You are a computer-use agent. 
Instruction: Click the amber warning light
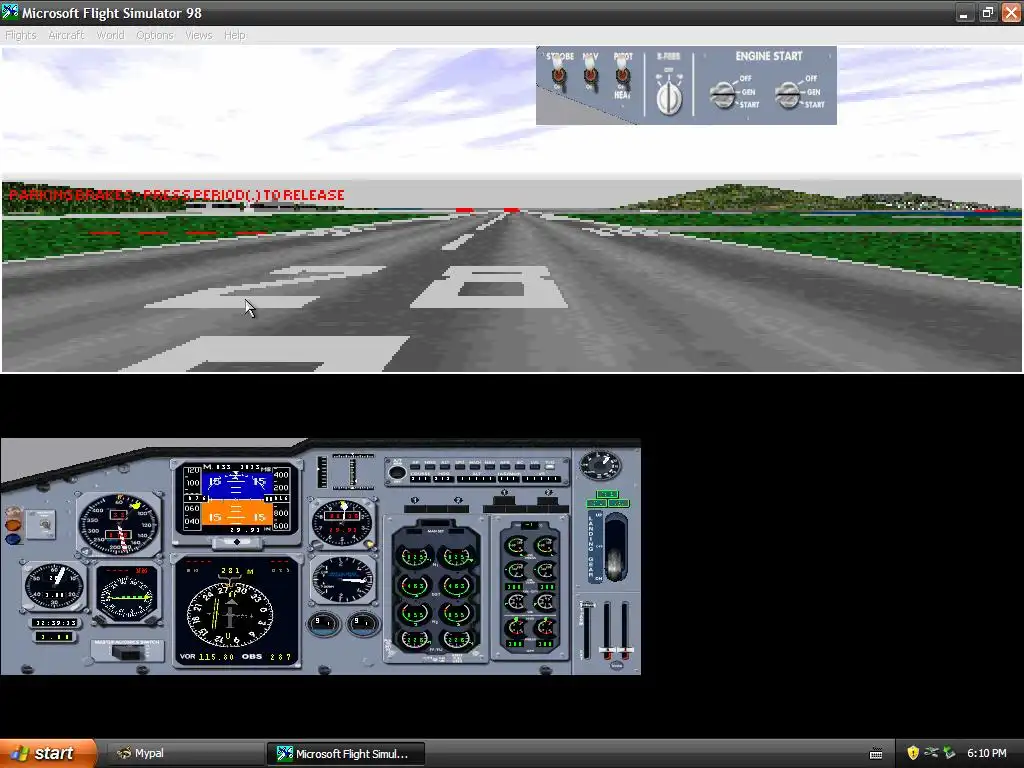coord(12,524)
